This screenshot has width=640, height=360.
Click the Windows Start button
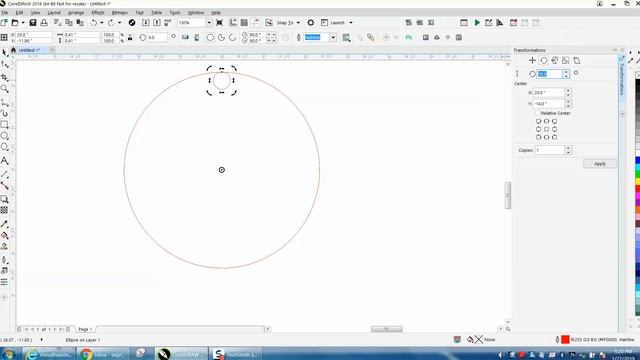[x=9, y=354]
